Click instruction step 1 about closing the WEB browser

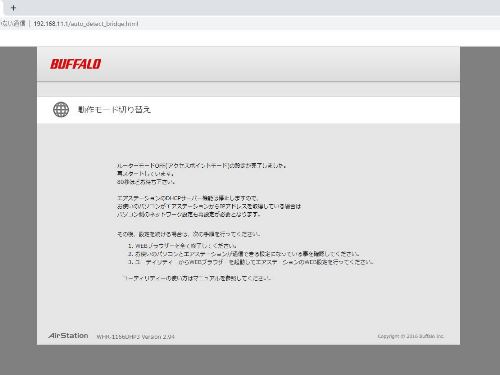click(x=183, y=246)
